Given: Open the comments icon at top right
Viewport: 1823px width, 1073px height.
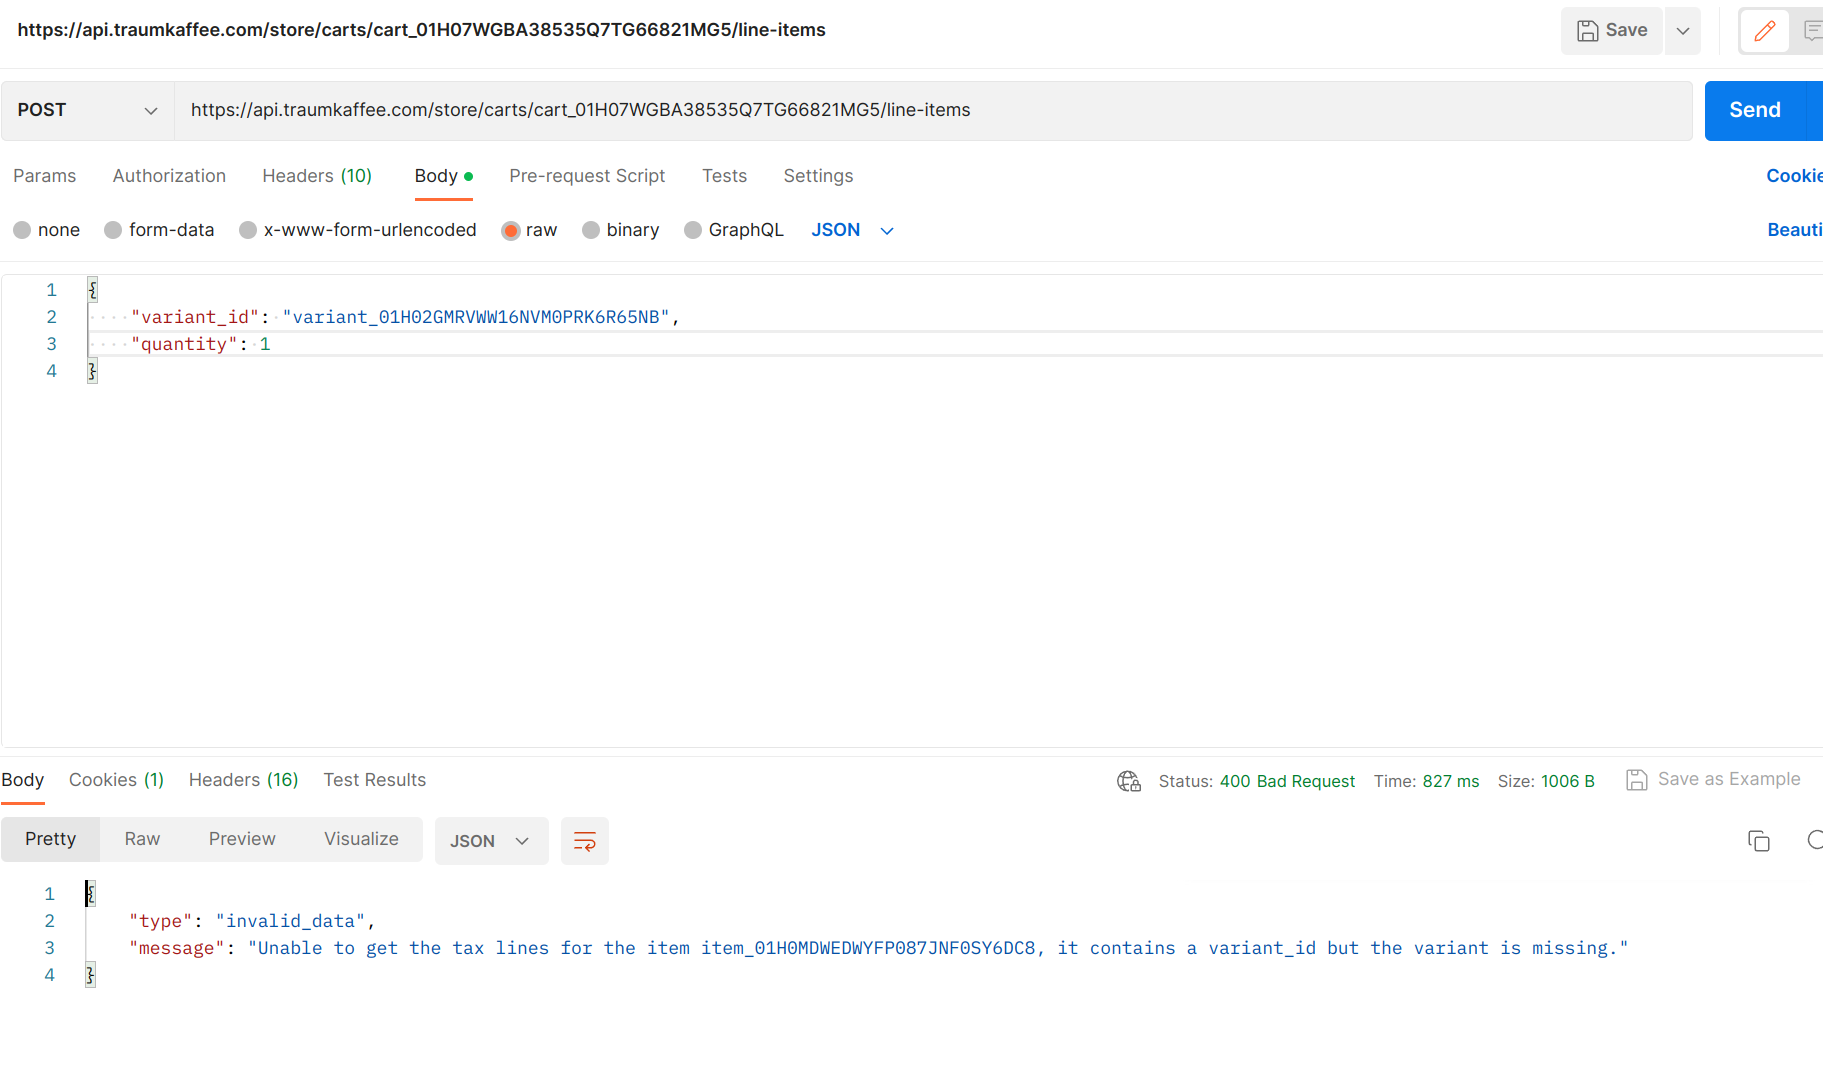Looking at the screenshot, I should 1814,30.
